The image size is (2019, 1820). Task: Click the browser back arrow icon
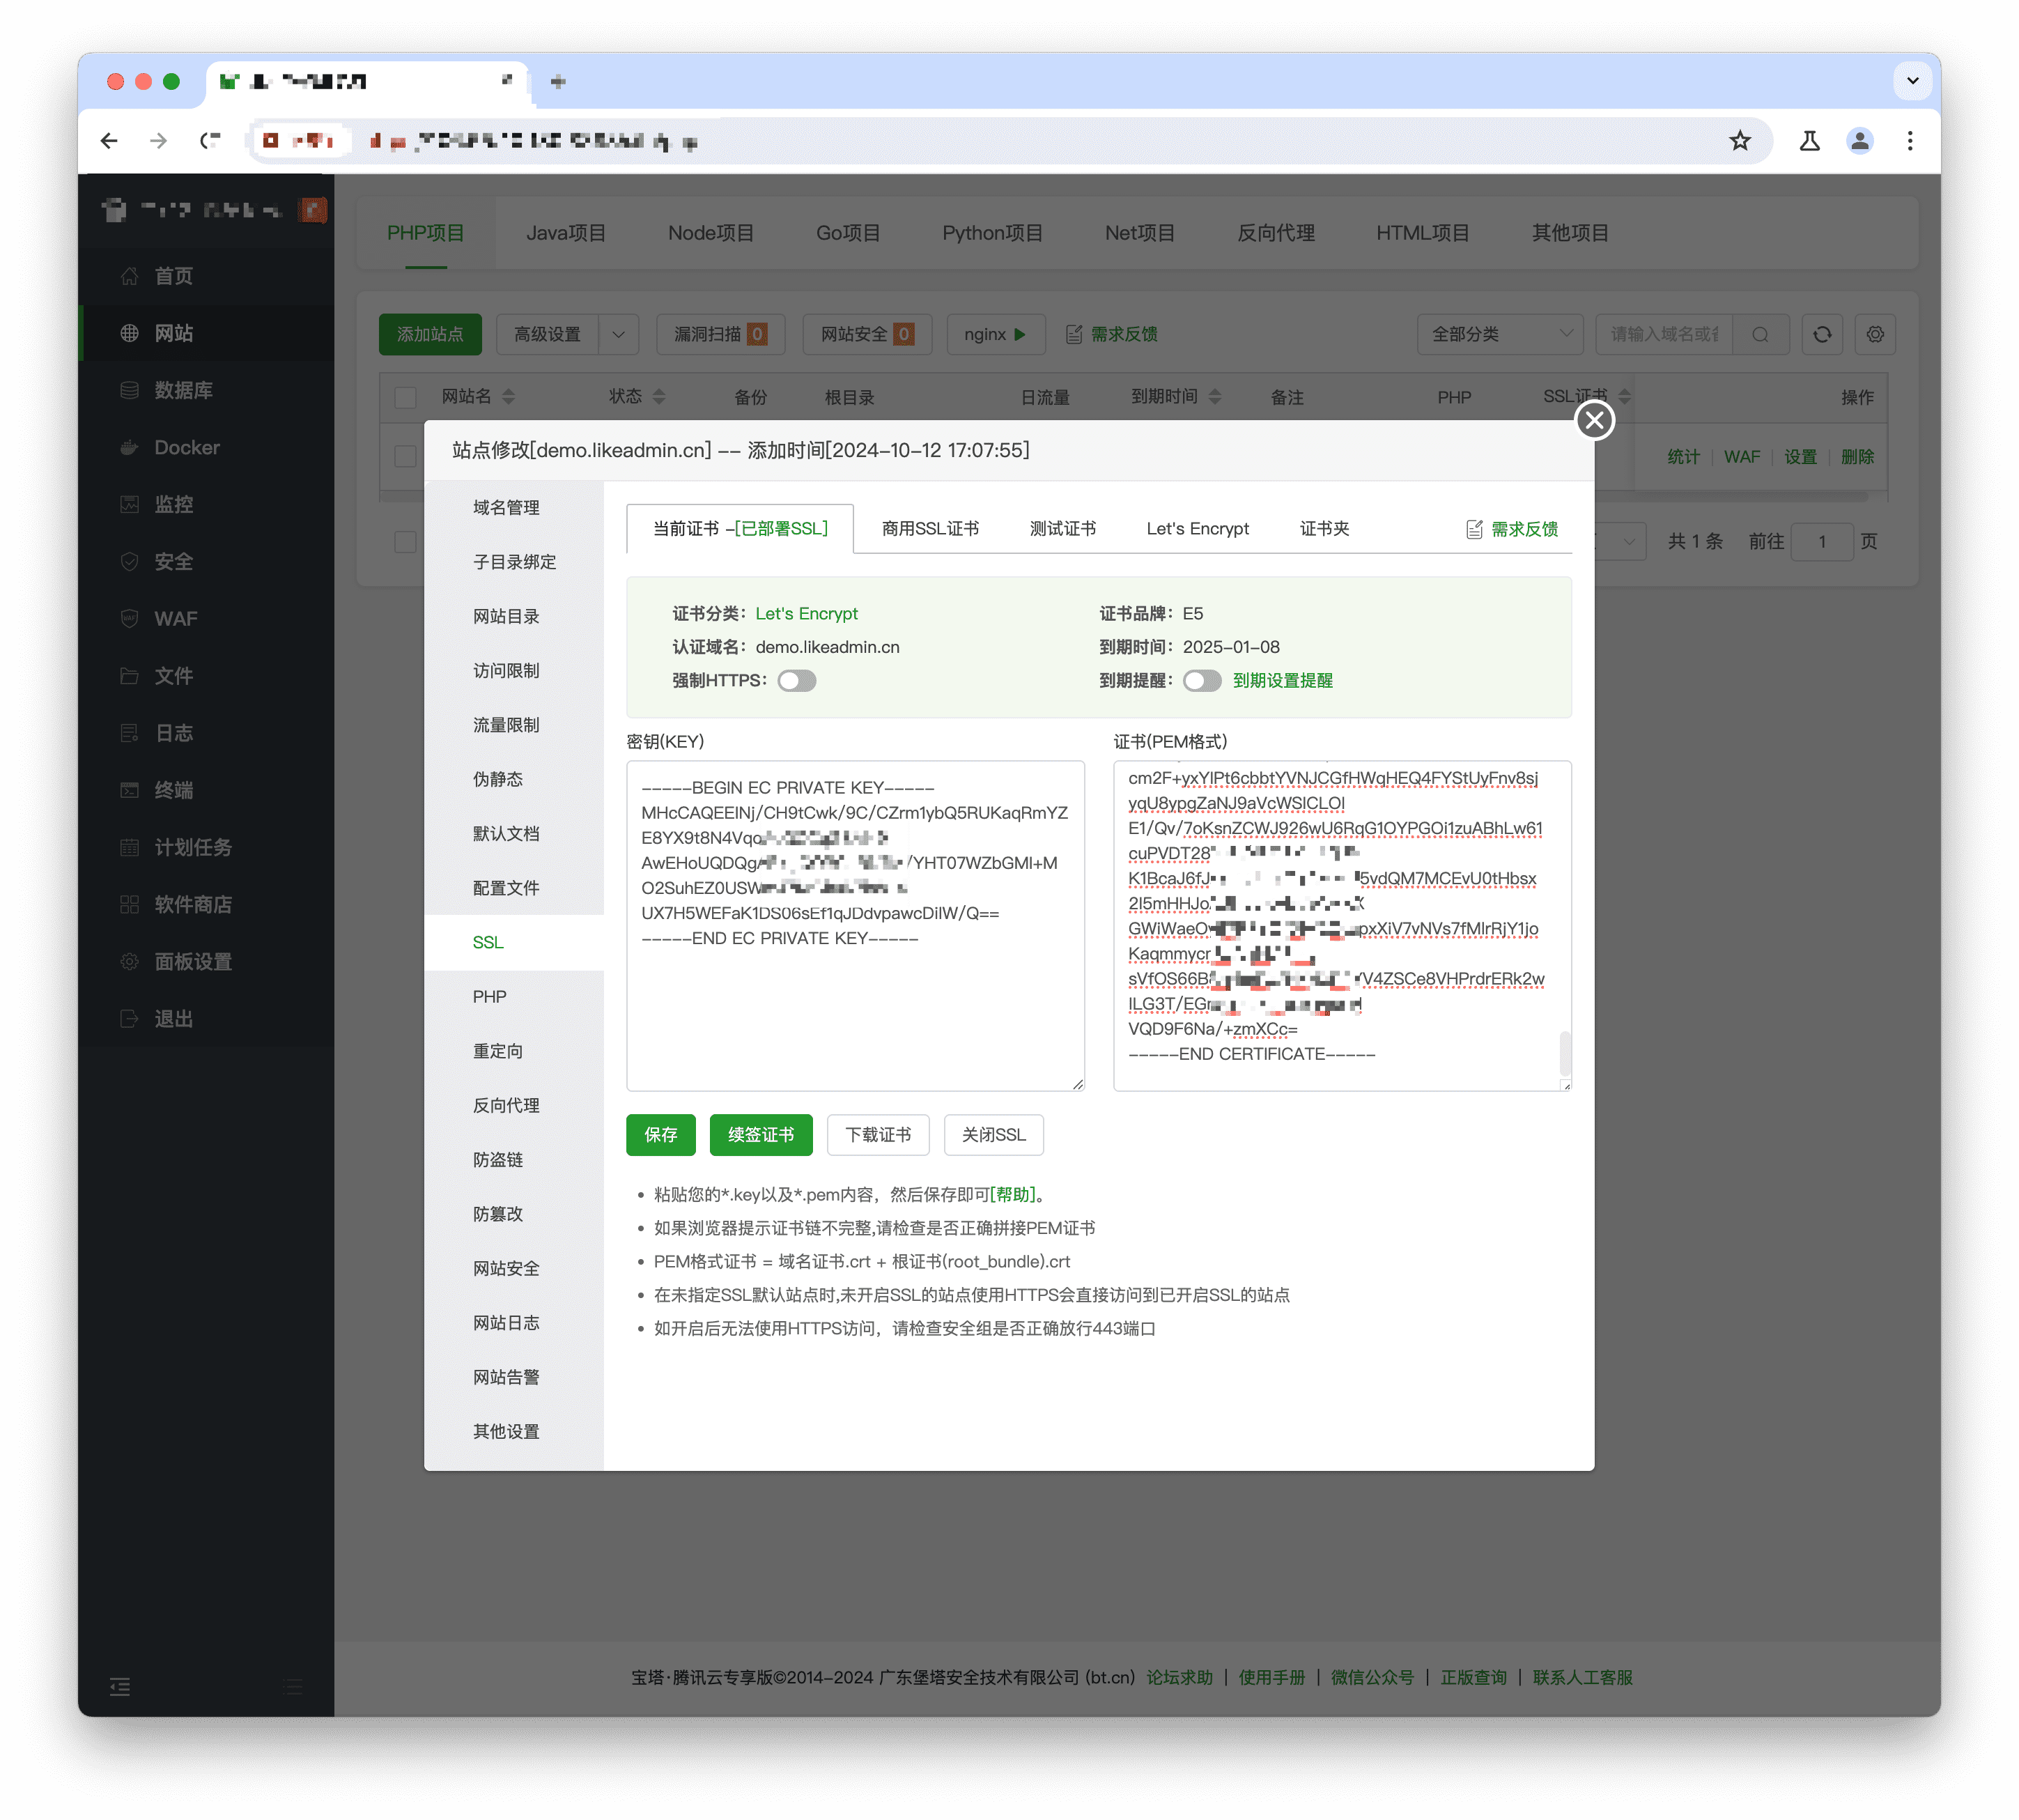(x=109, y=141)
